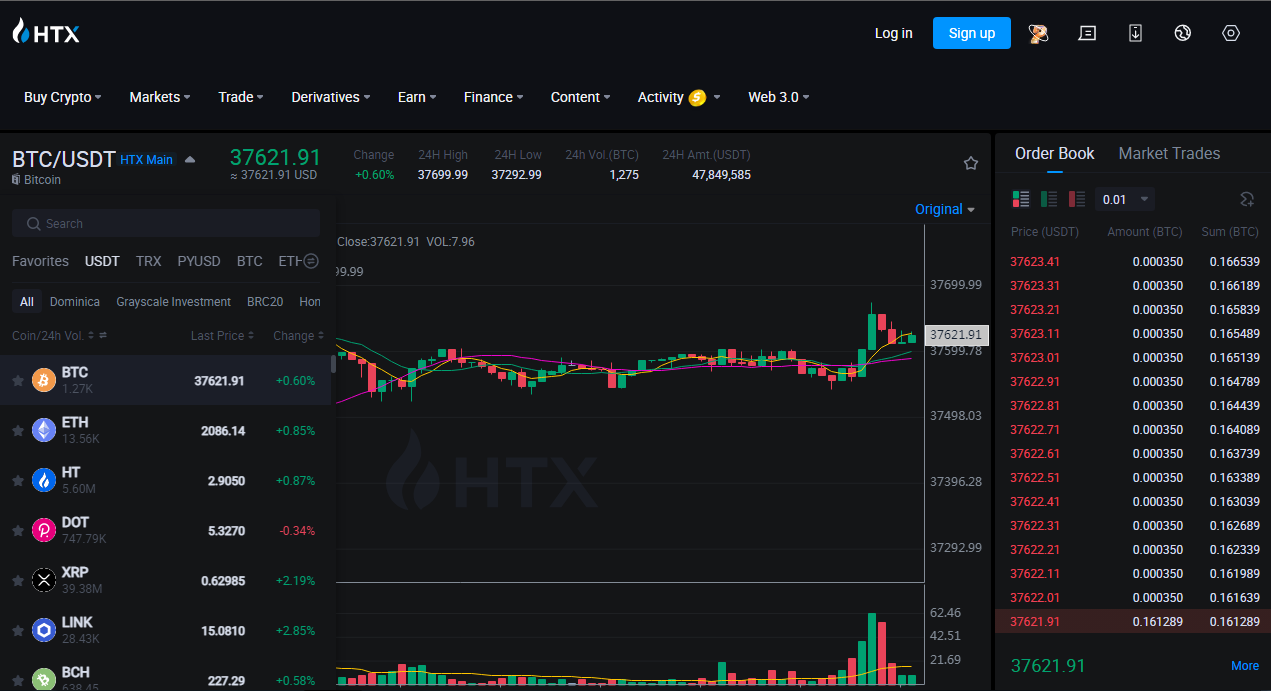Select the Order Book tab

coord(1054,153)
